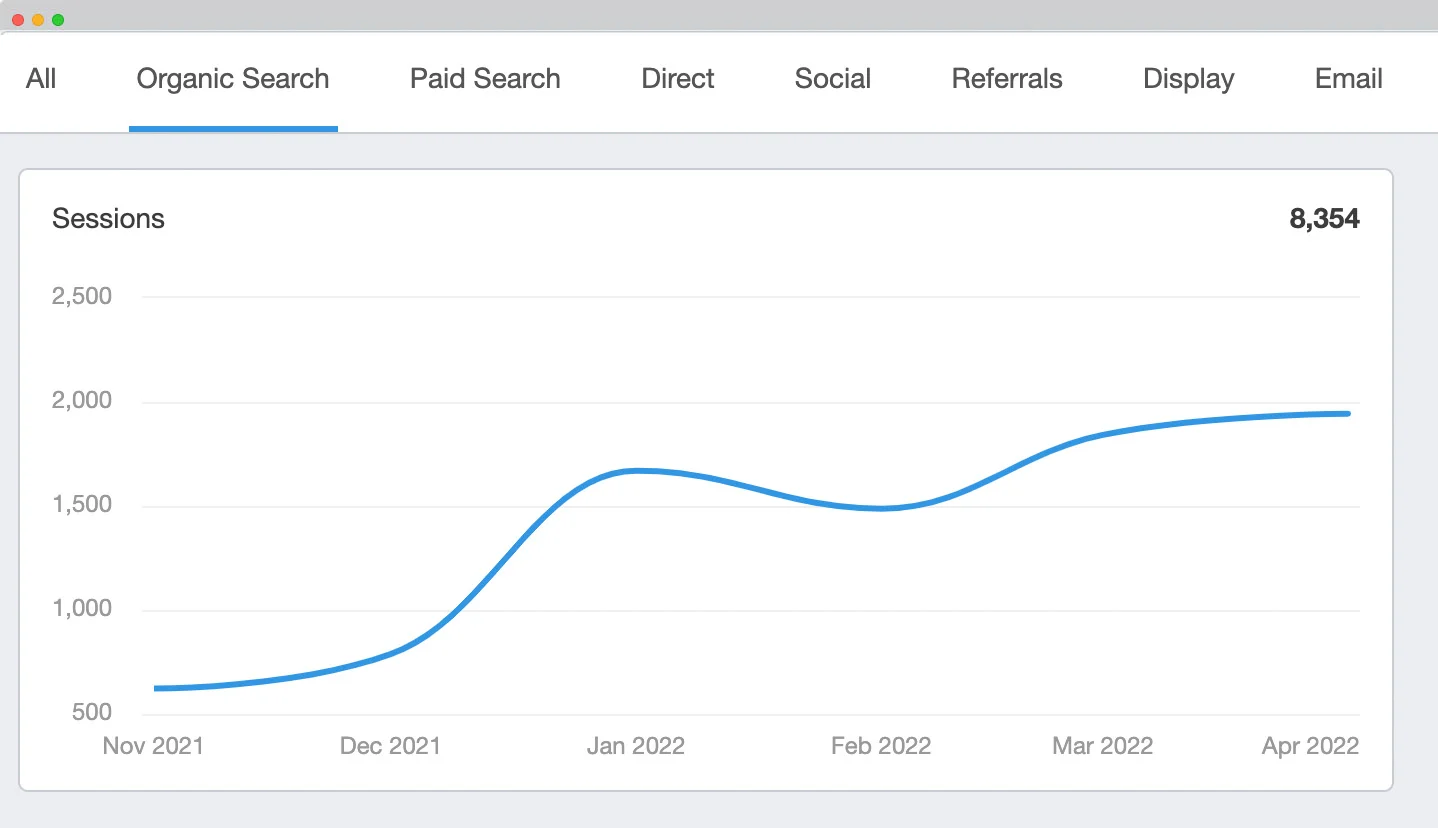Image resolution: width=1438 pixels, height=828 pixels.
Task: Click the green maximize window button
Action: [x=58, y=20]
